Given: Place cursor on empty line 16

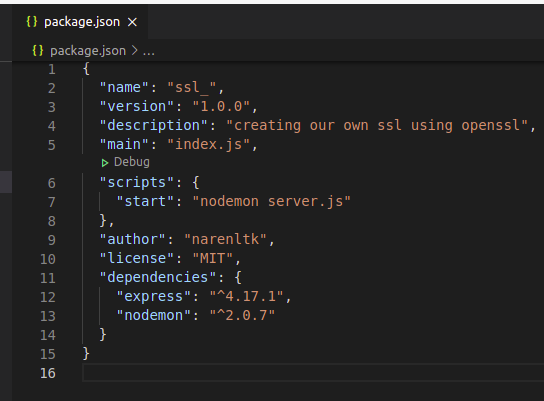Looking at the screenshot, I should click(312, 373).
